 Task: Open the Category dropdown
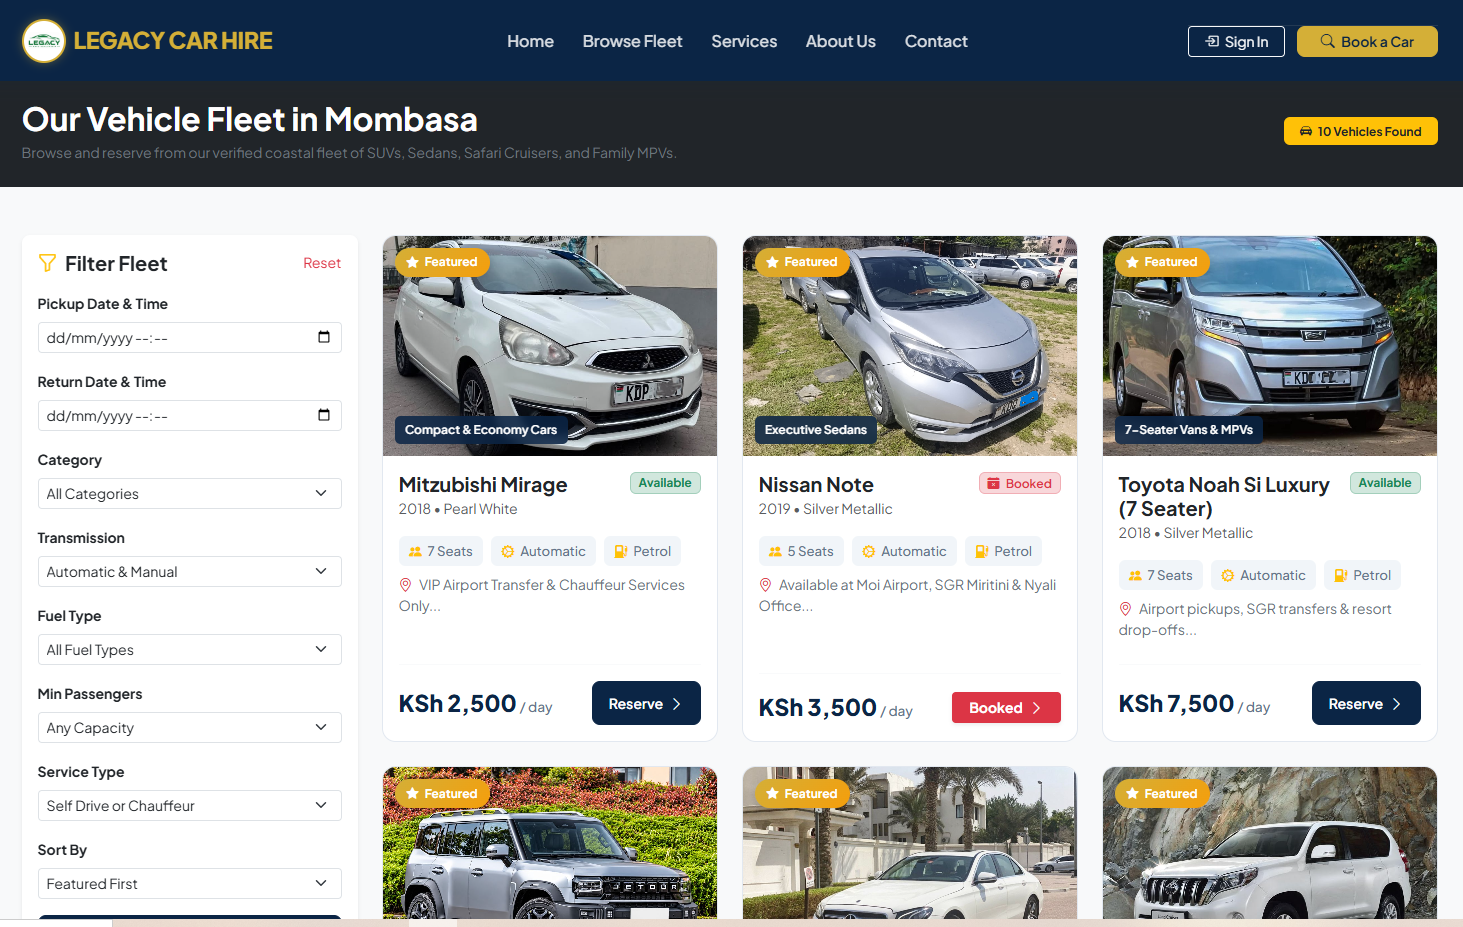coord(190,494)
